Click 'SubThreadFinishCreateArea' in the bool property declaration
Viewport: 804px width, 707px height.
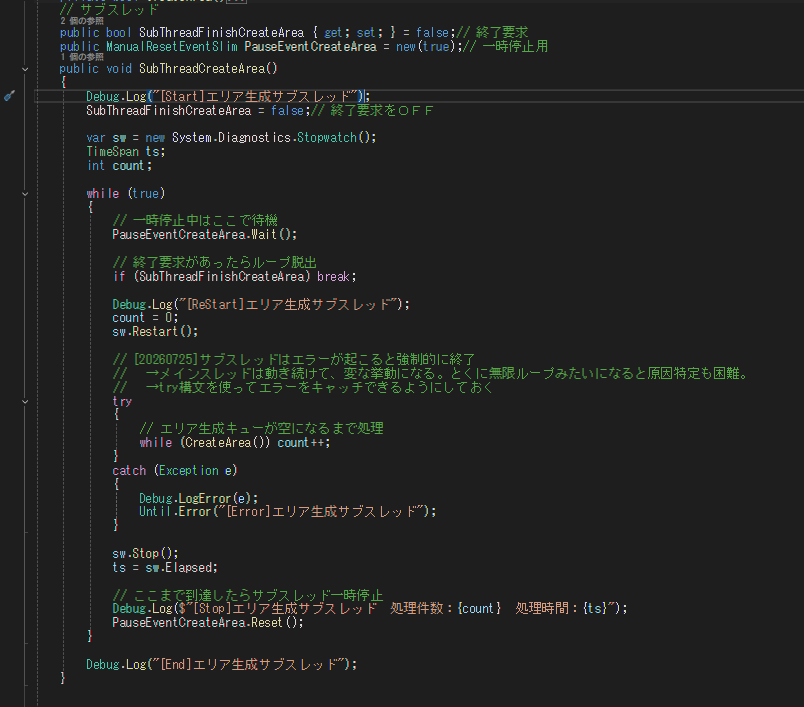222,33
